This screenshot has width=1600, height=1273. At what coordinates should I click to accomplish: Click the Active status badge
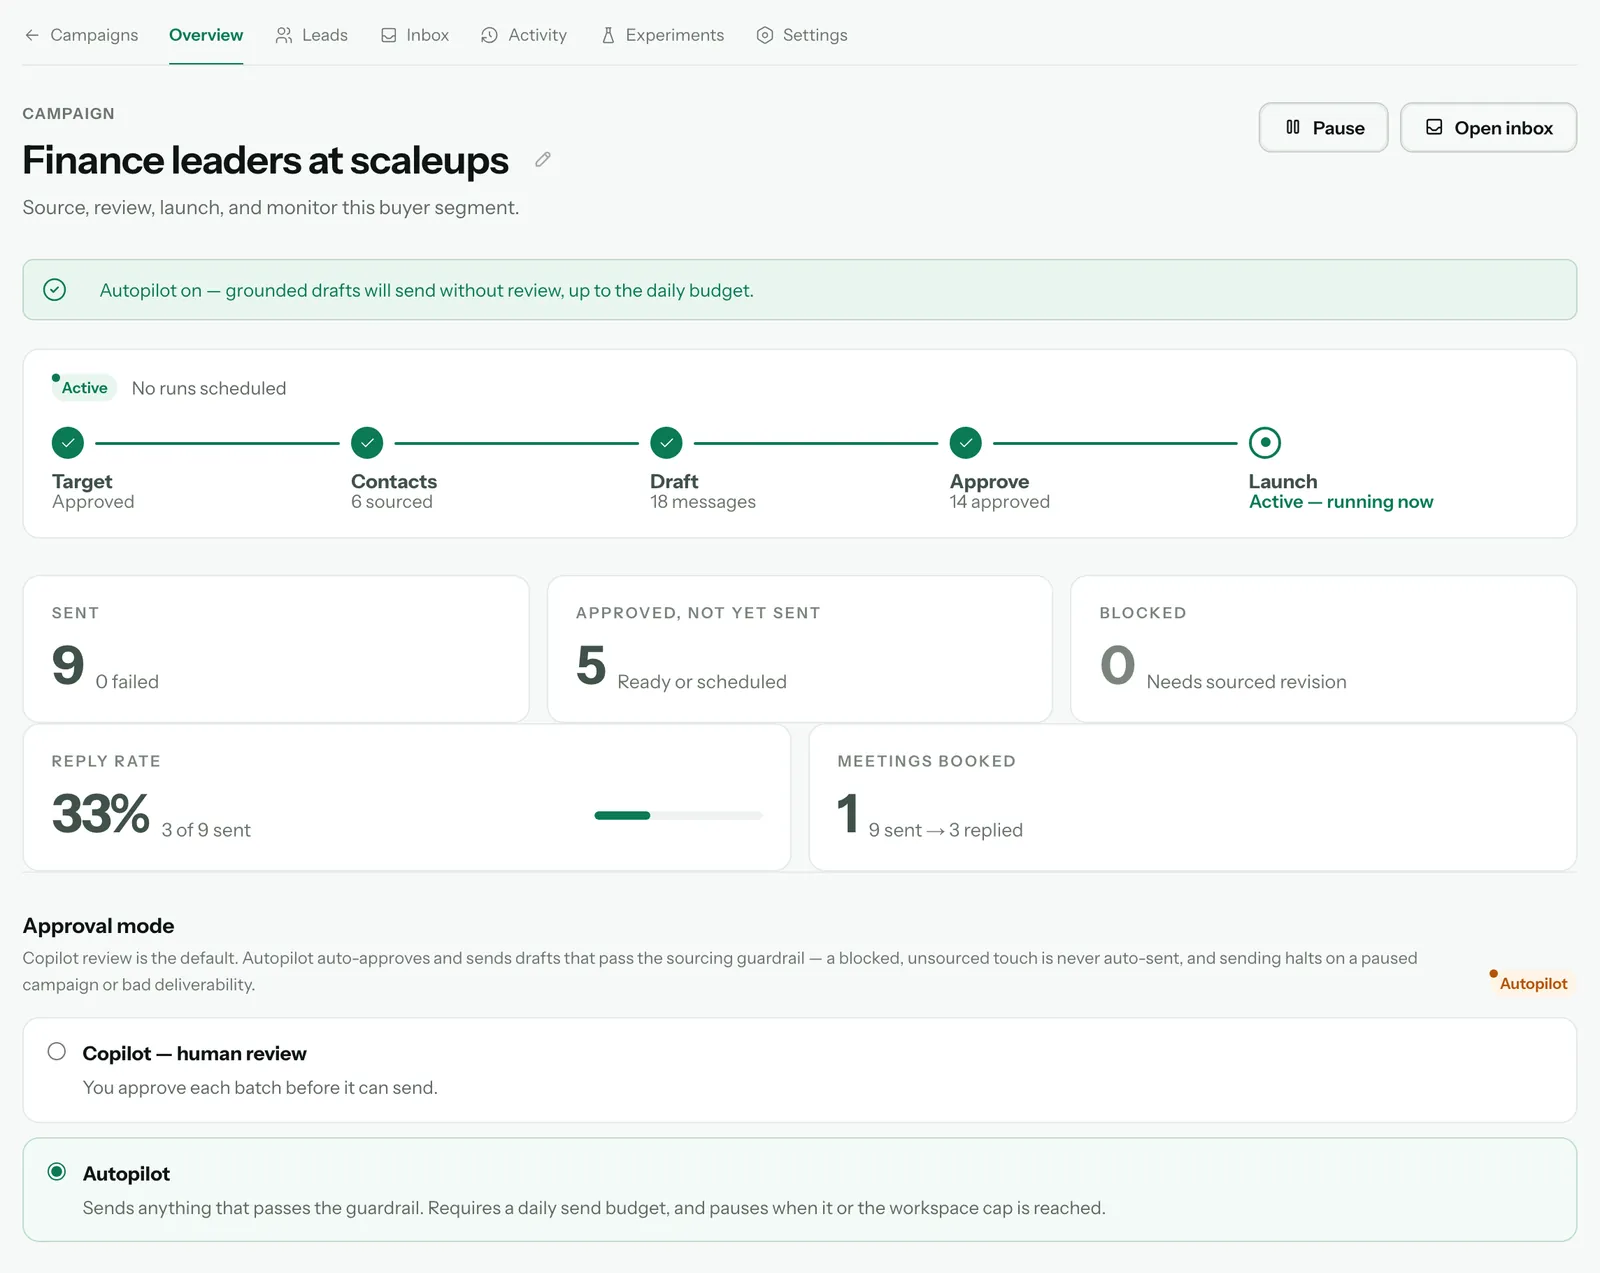click(x=84, y=388)
